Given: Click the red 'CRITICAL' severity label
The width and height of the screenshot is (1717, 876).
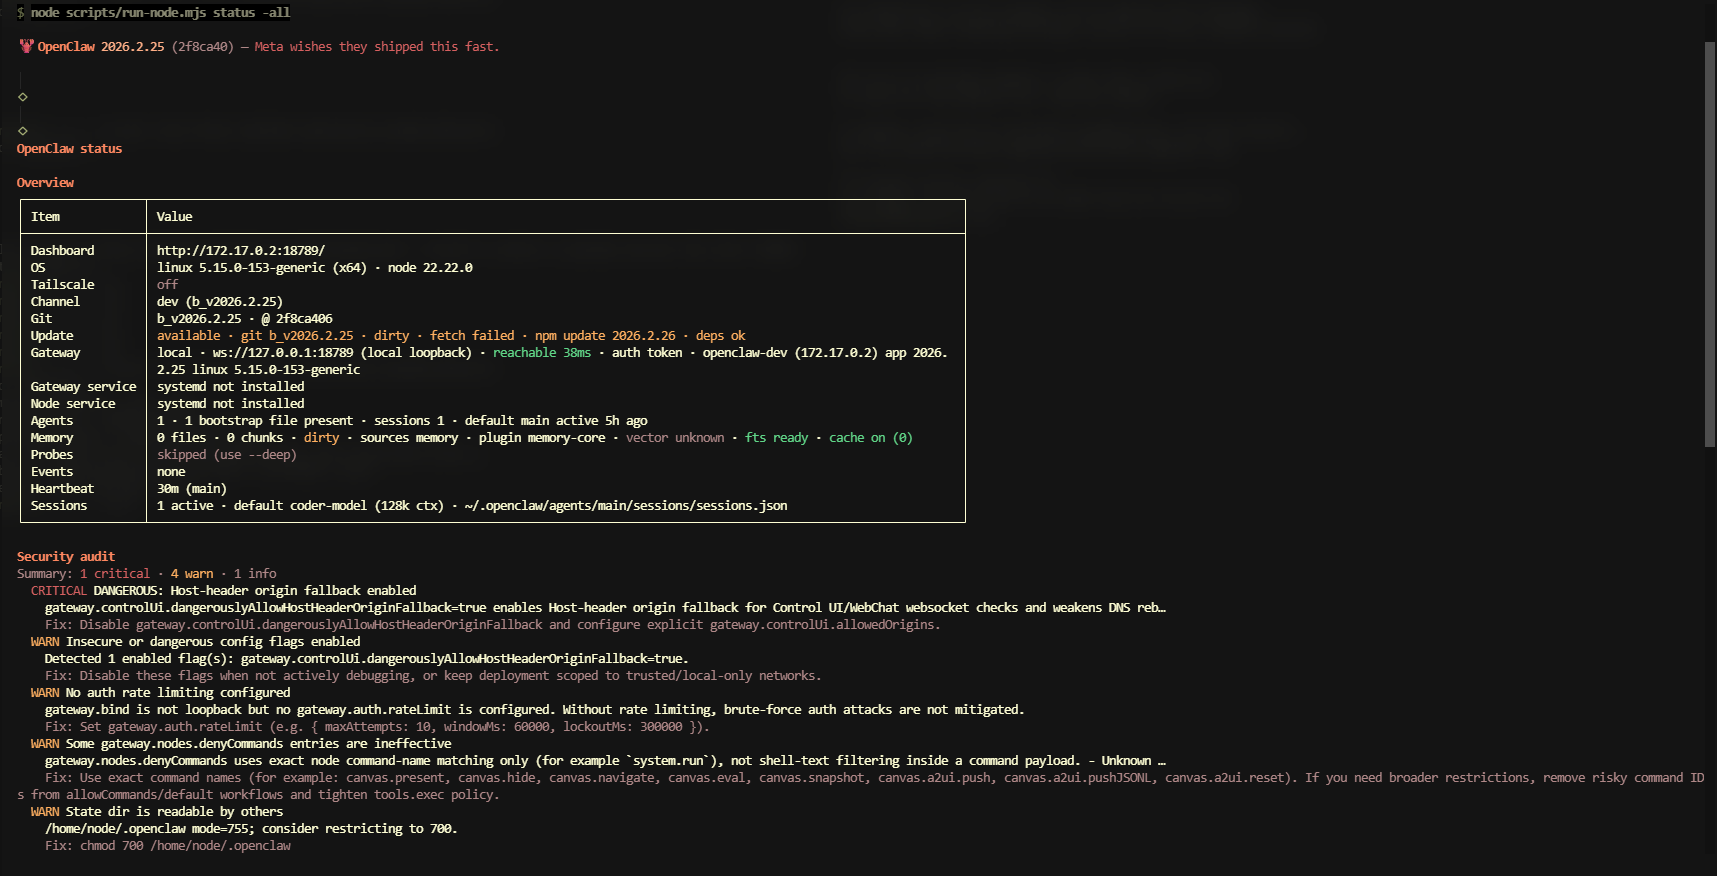Looking at the screenshot, I should [x=59, y=591].
